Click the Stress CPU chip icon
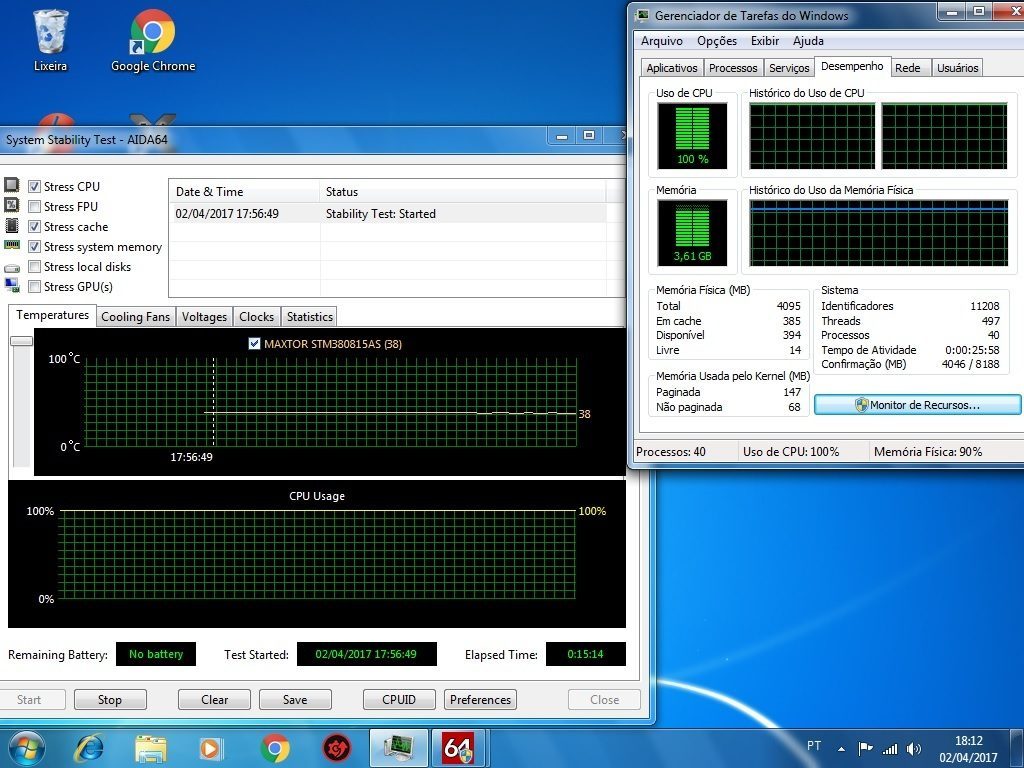 (12, 185)
